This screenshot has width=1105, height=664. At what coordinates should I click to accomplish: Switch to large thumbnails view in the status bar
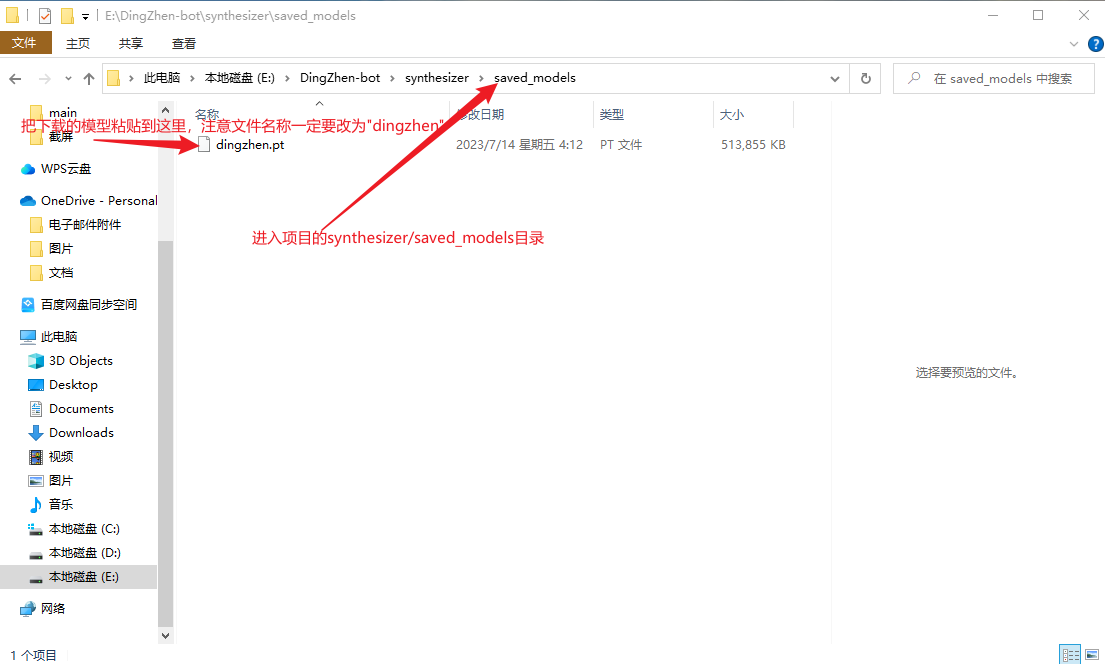click(1091, 653)
